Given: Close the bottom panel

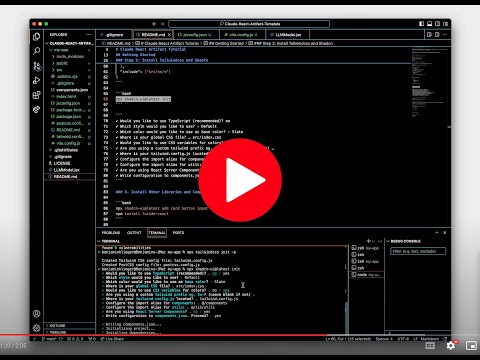Looking at the screenshot, I should (x=444, y=233).
